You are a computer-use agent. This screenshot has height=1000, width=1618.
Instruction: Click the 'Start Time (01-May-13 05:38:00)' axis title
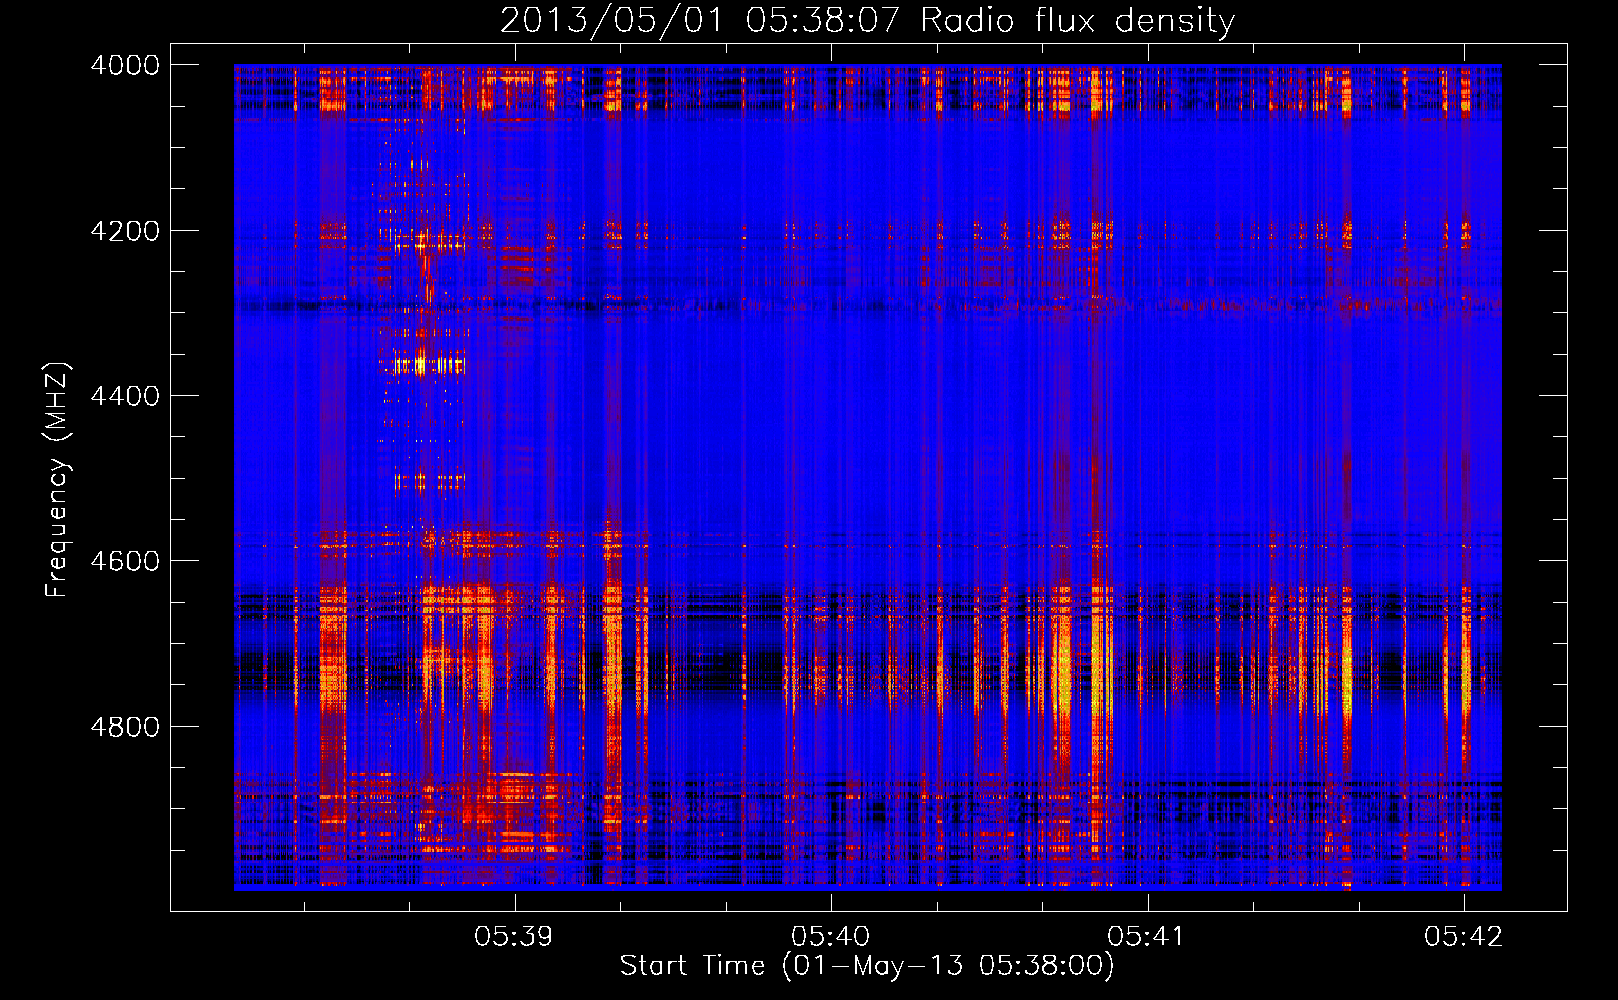point(867,966)
